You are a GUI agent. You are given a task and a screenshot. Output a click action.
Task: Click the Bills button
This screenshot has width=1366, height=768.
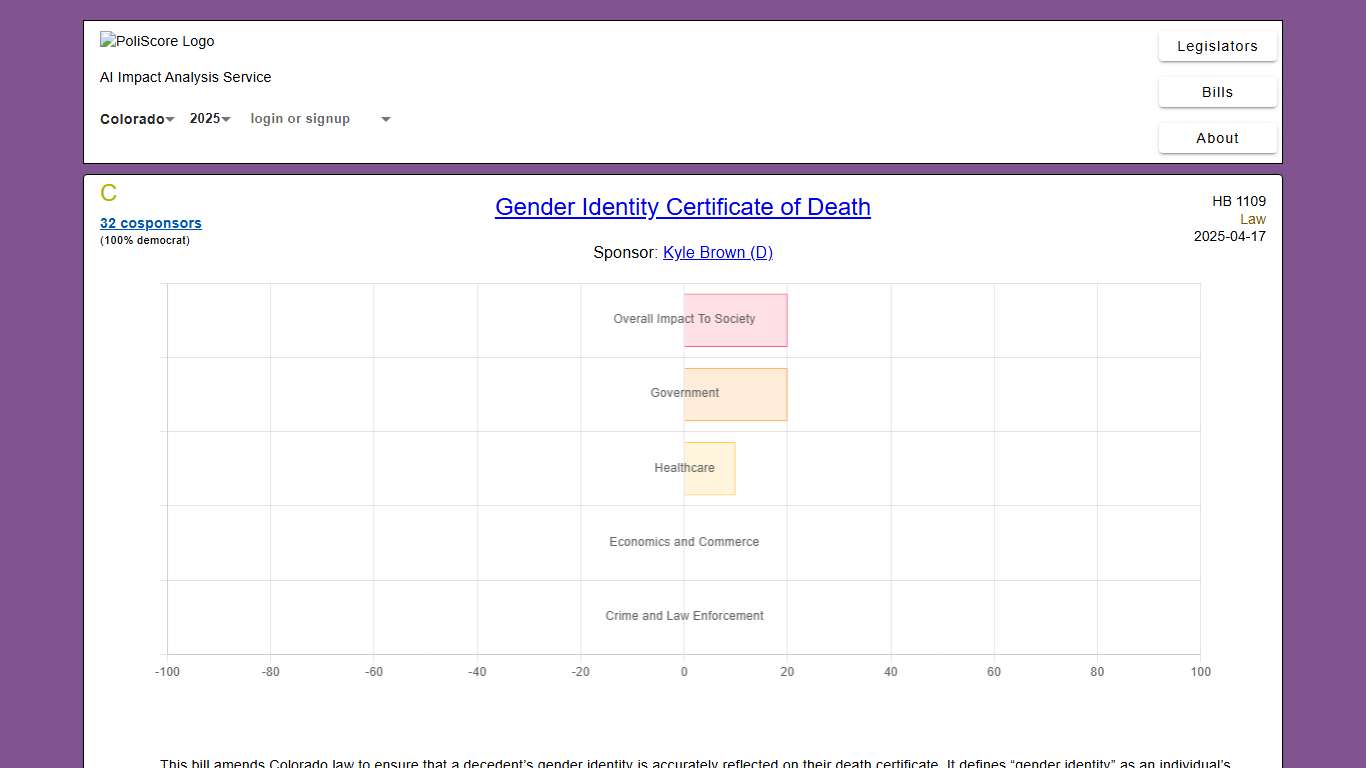[x=1217, y=92]
